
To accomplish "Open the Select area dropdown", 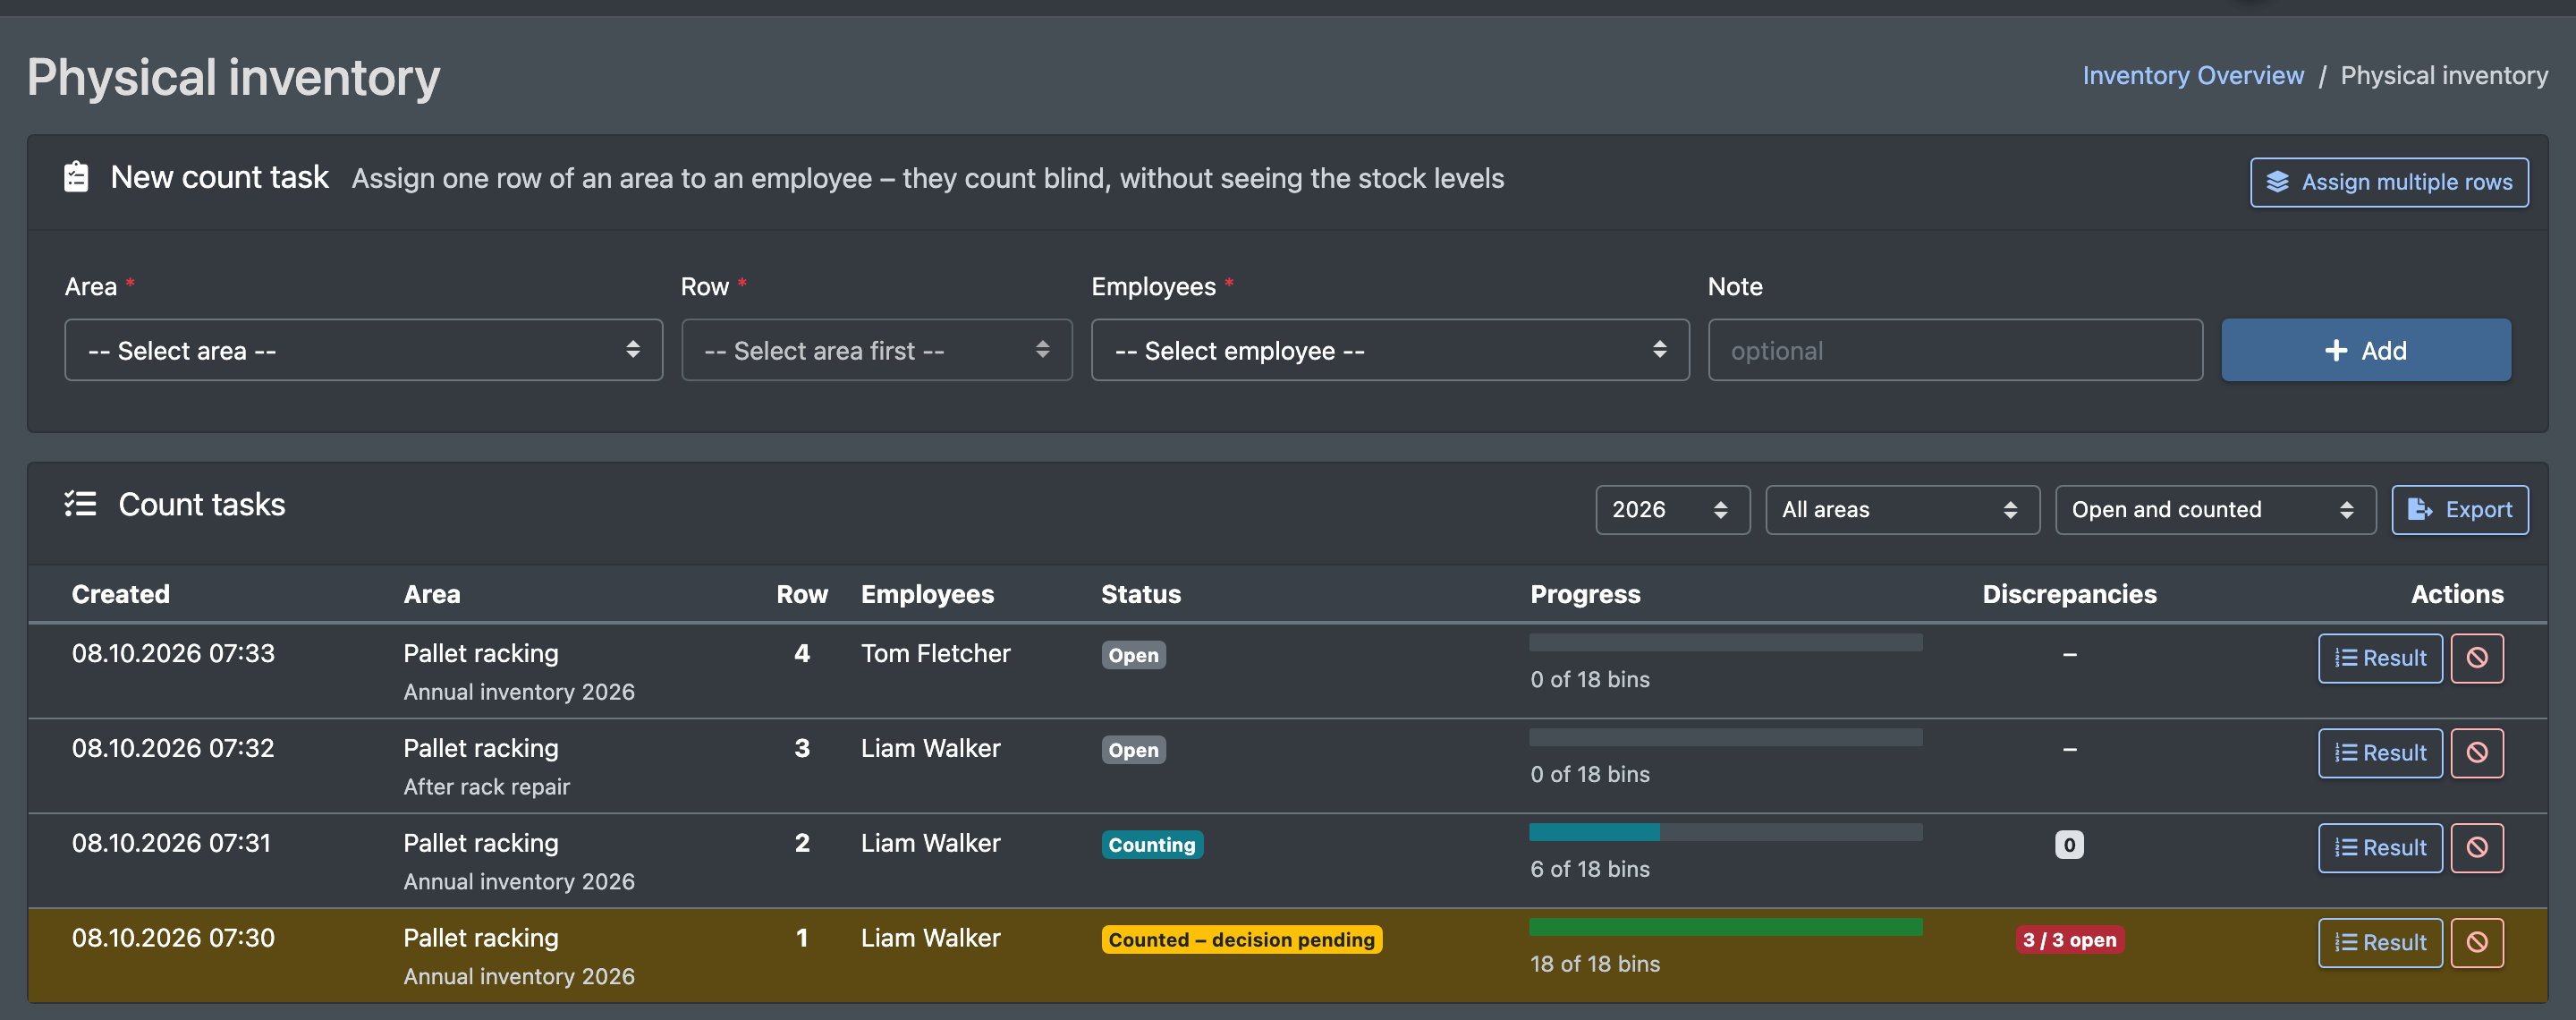I will tap(363, 350).
